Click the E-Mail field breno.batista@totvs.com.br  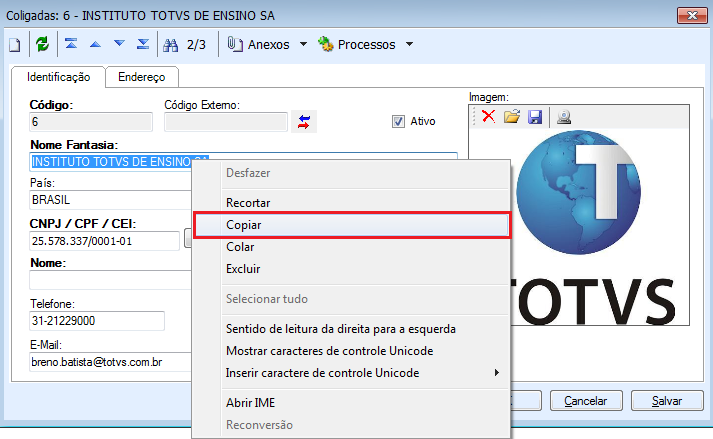110,362
